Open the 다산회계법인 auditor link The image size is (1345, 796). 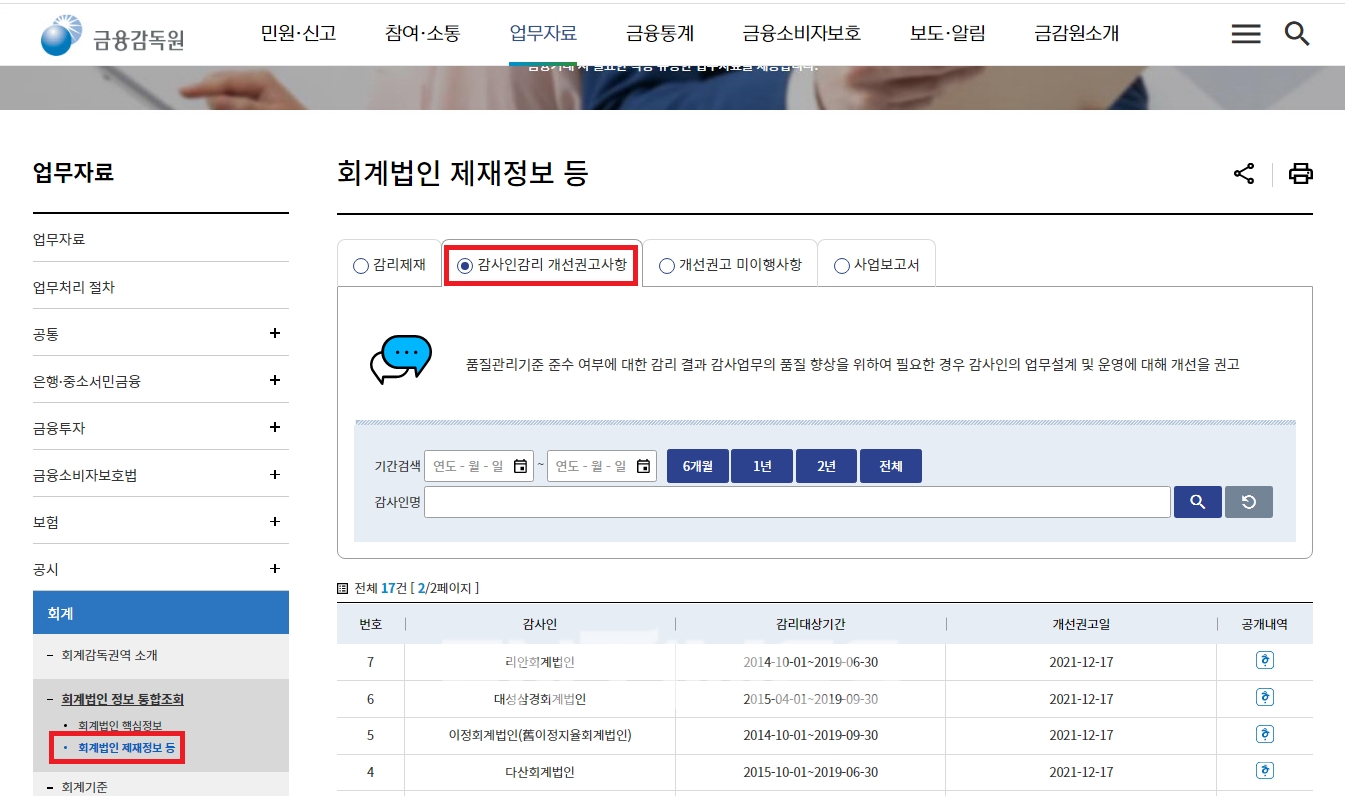(x=540, y=771)
